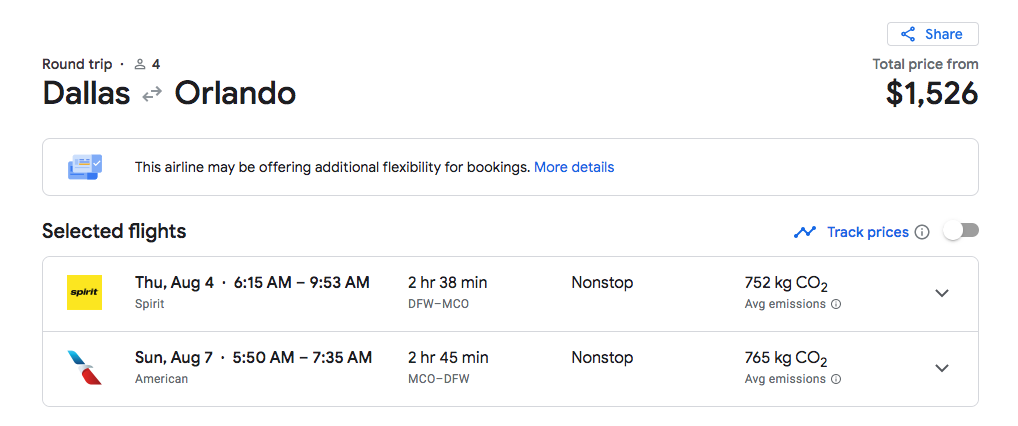Toggle the Track prices switch
The height and width of the screenshot is (426, 1018).
click(960, 231)
